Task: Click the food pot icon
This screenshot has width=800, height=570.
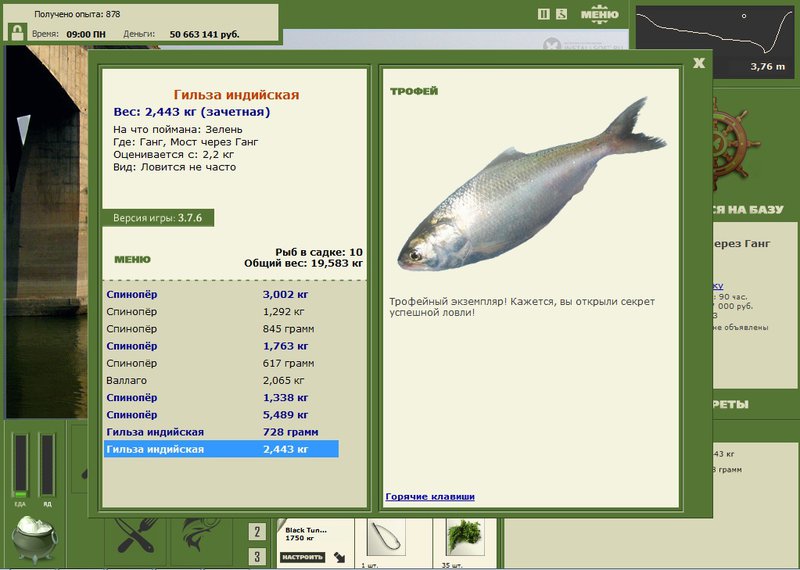Action: (x=35, y=538)
